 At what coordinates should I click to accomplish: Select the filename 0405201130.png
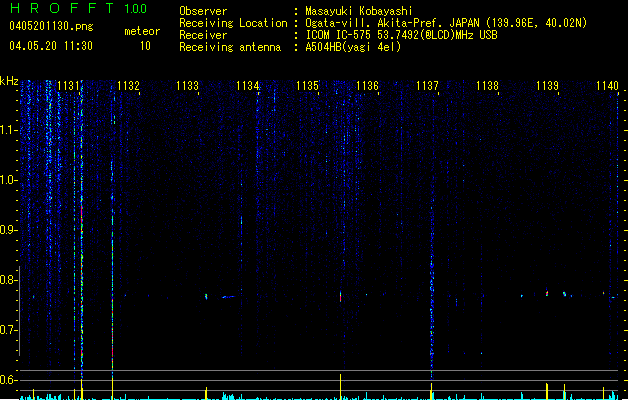[51, 26]
